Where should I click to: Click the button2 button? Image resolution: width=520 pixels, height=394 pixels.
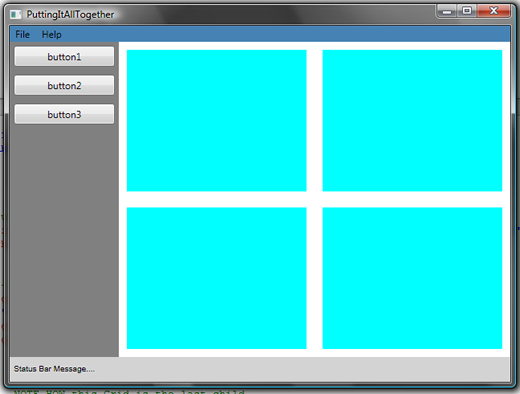(64, 86)
